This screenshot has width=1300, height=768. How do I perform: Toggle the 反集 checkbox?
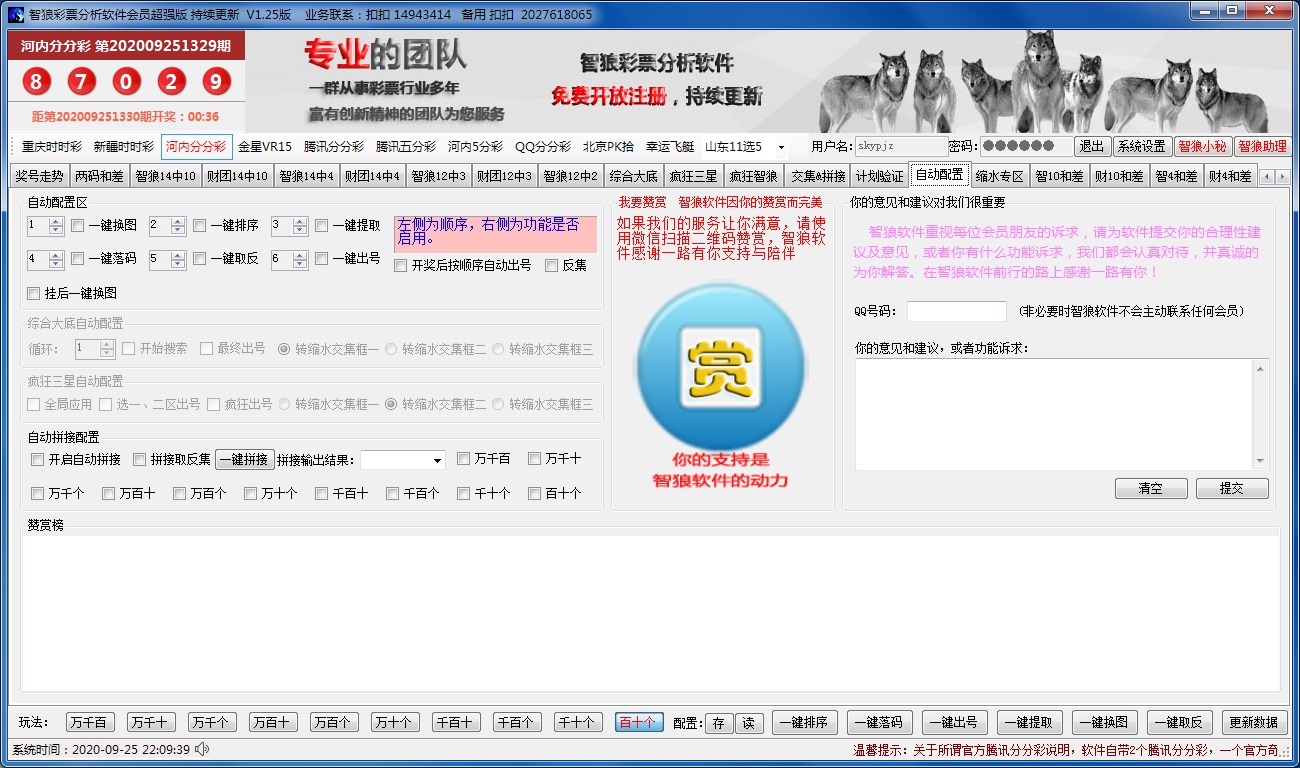[x=552, y=266]
